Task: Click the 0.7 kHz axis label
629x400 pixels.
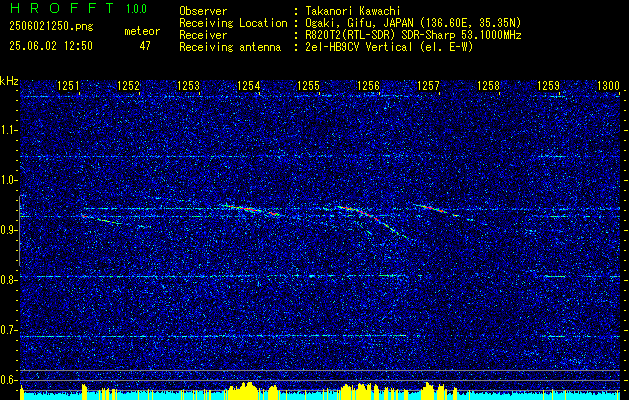Action: (x=9, y=330)
